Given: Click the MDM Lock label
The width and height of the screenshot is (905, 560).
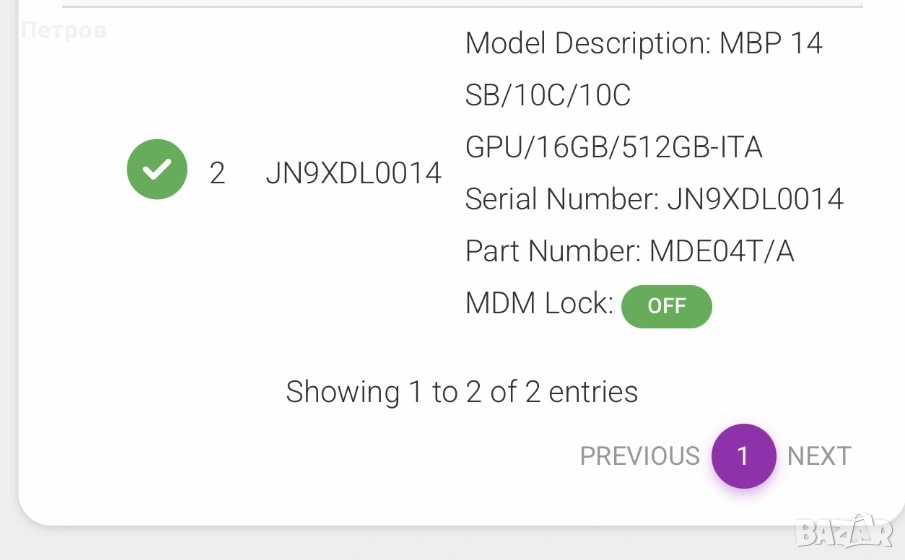Looking at the screenshot, I should (x=539, y=303).
